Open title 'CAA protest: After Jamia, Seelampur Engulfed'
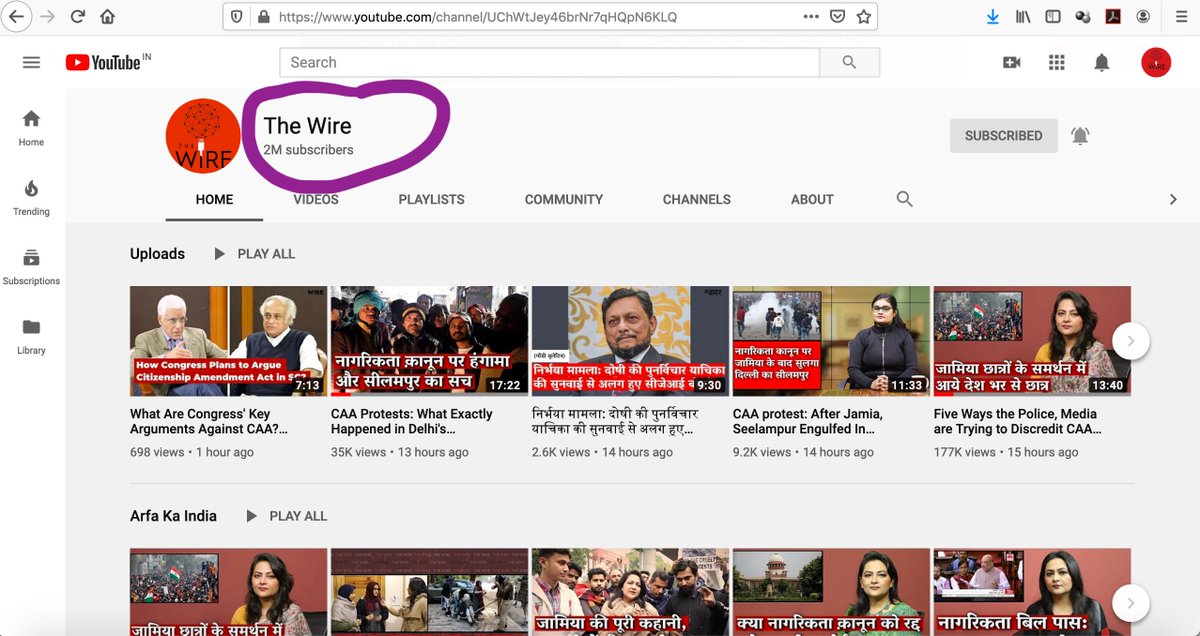This screenshot has width=1200, height=636. click(x=808, y=421)
